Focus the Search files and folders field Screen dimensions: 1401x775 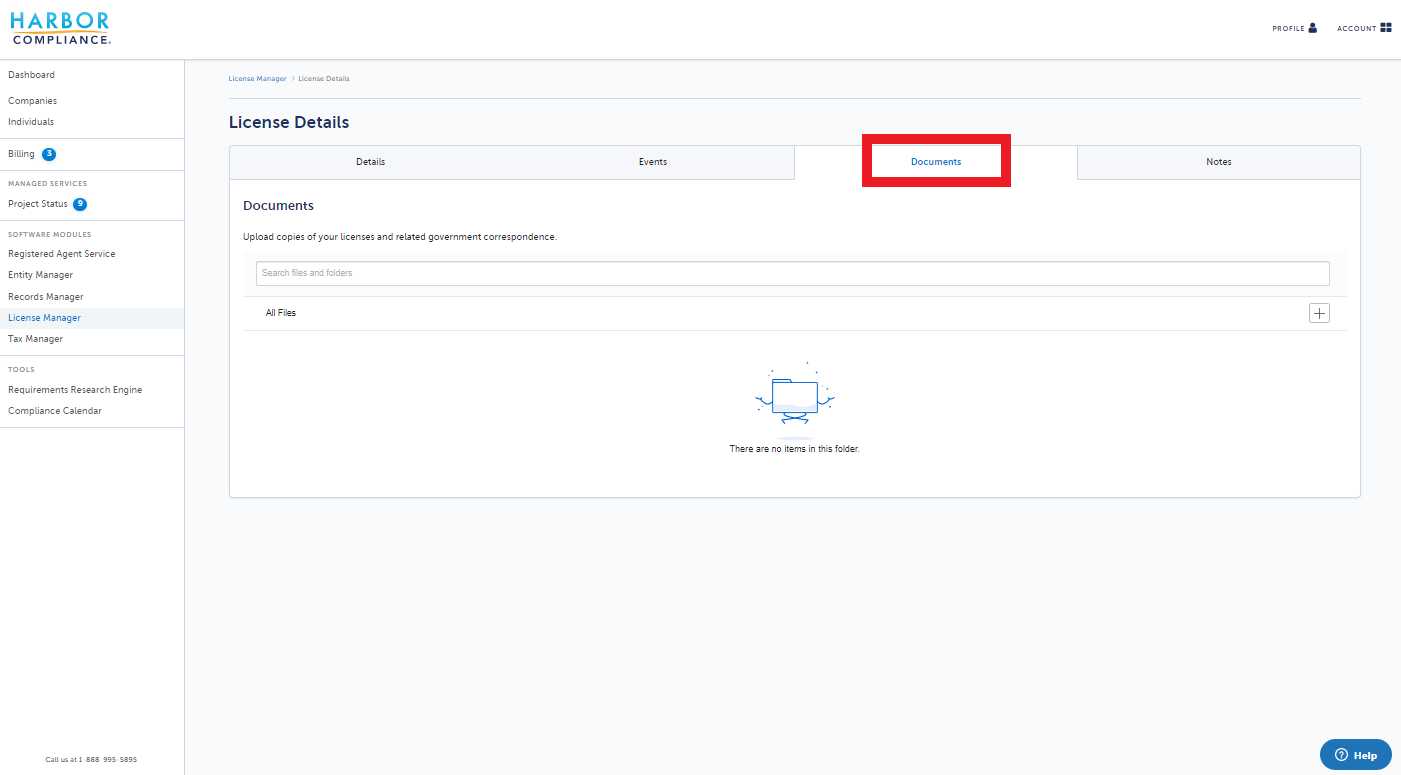(x=793, y=273)
